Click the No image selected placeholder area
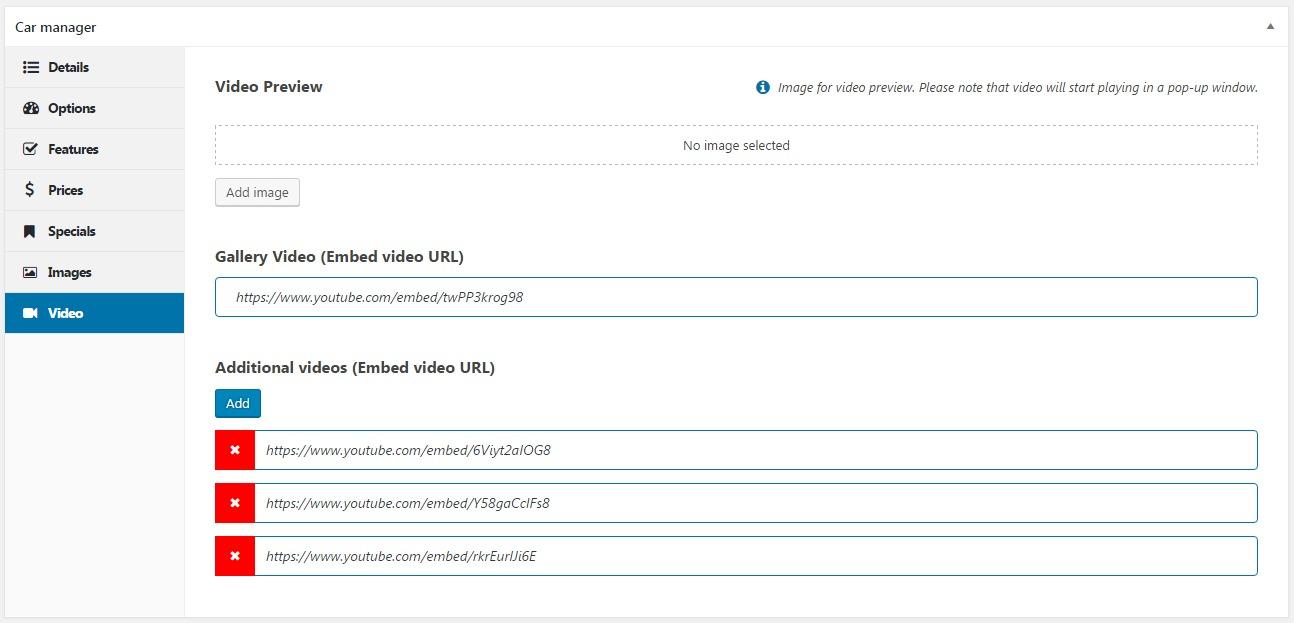 tap(735, 145)
